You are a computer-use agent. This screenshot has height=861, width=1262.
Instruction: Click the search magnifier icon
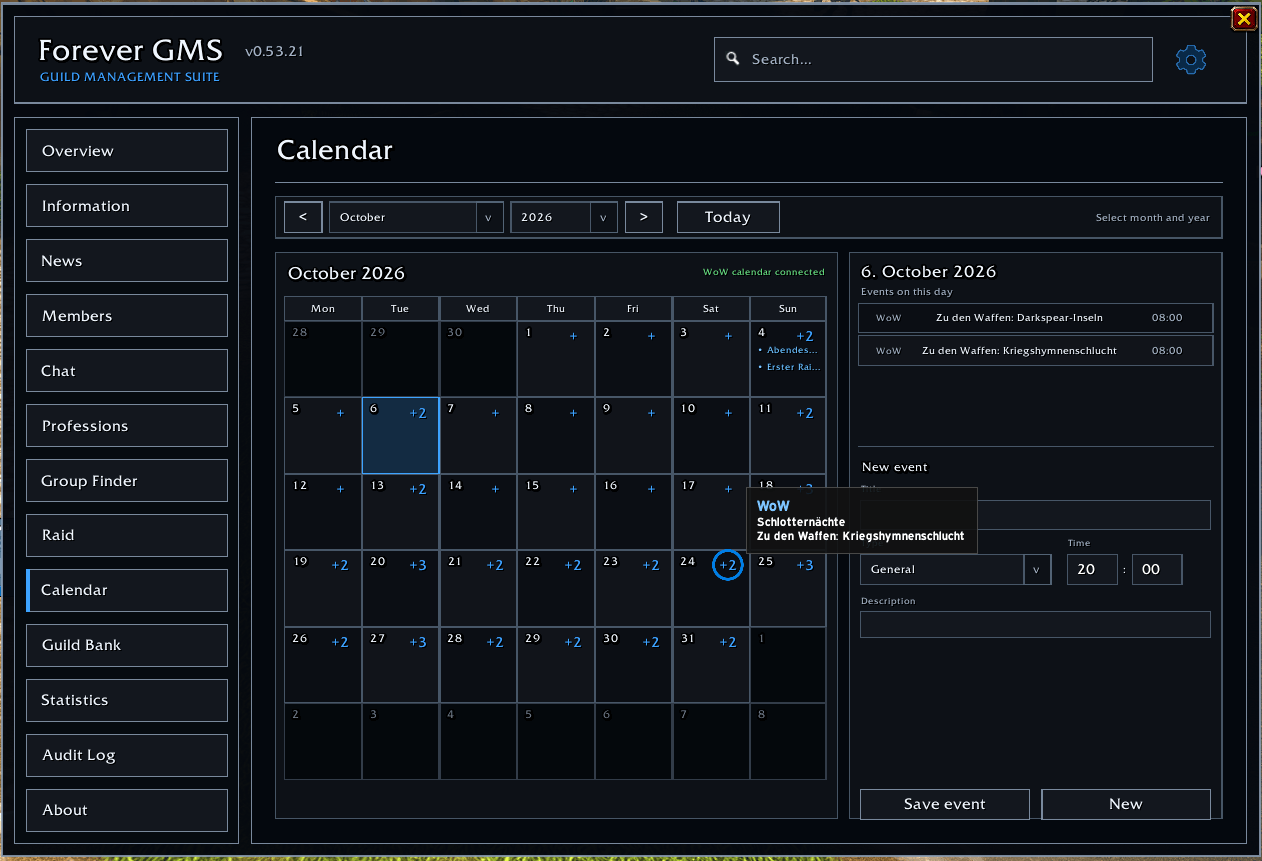tap(733, 59)
